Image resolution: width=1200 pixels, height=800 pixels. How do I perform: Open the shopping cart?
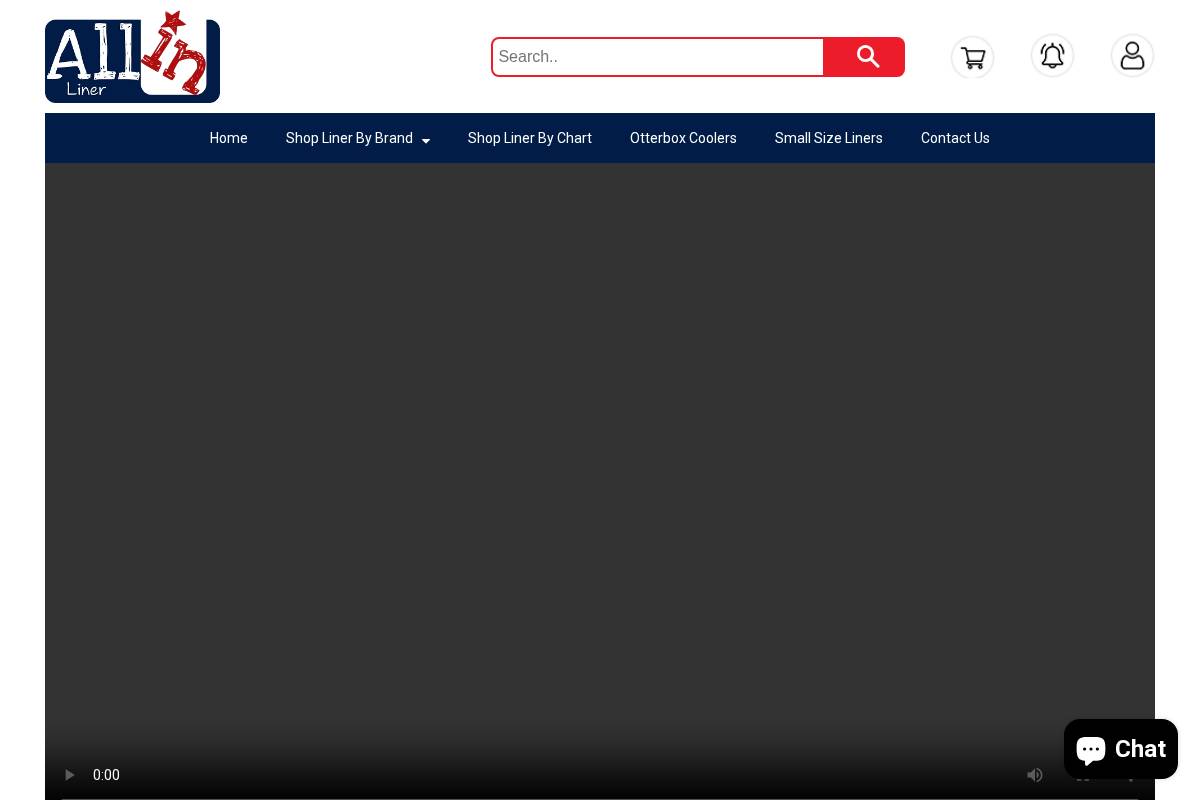[972, 57]
